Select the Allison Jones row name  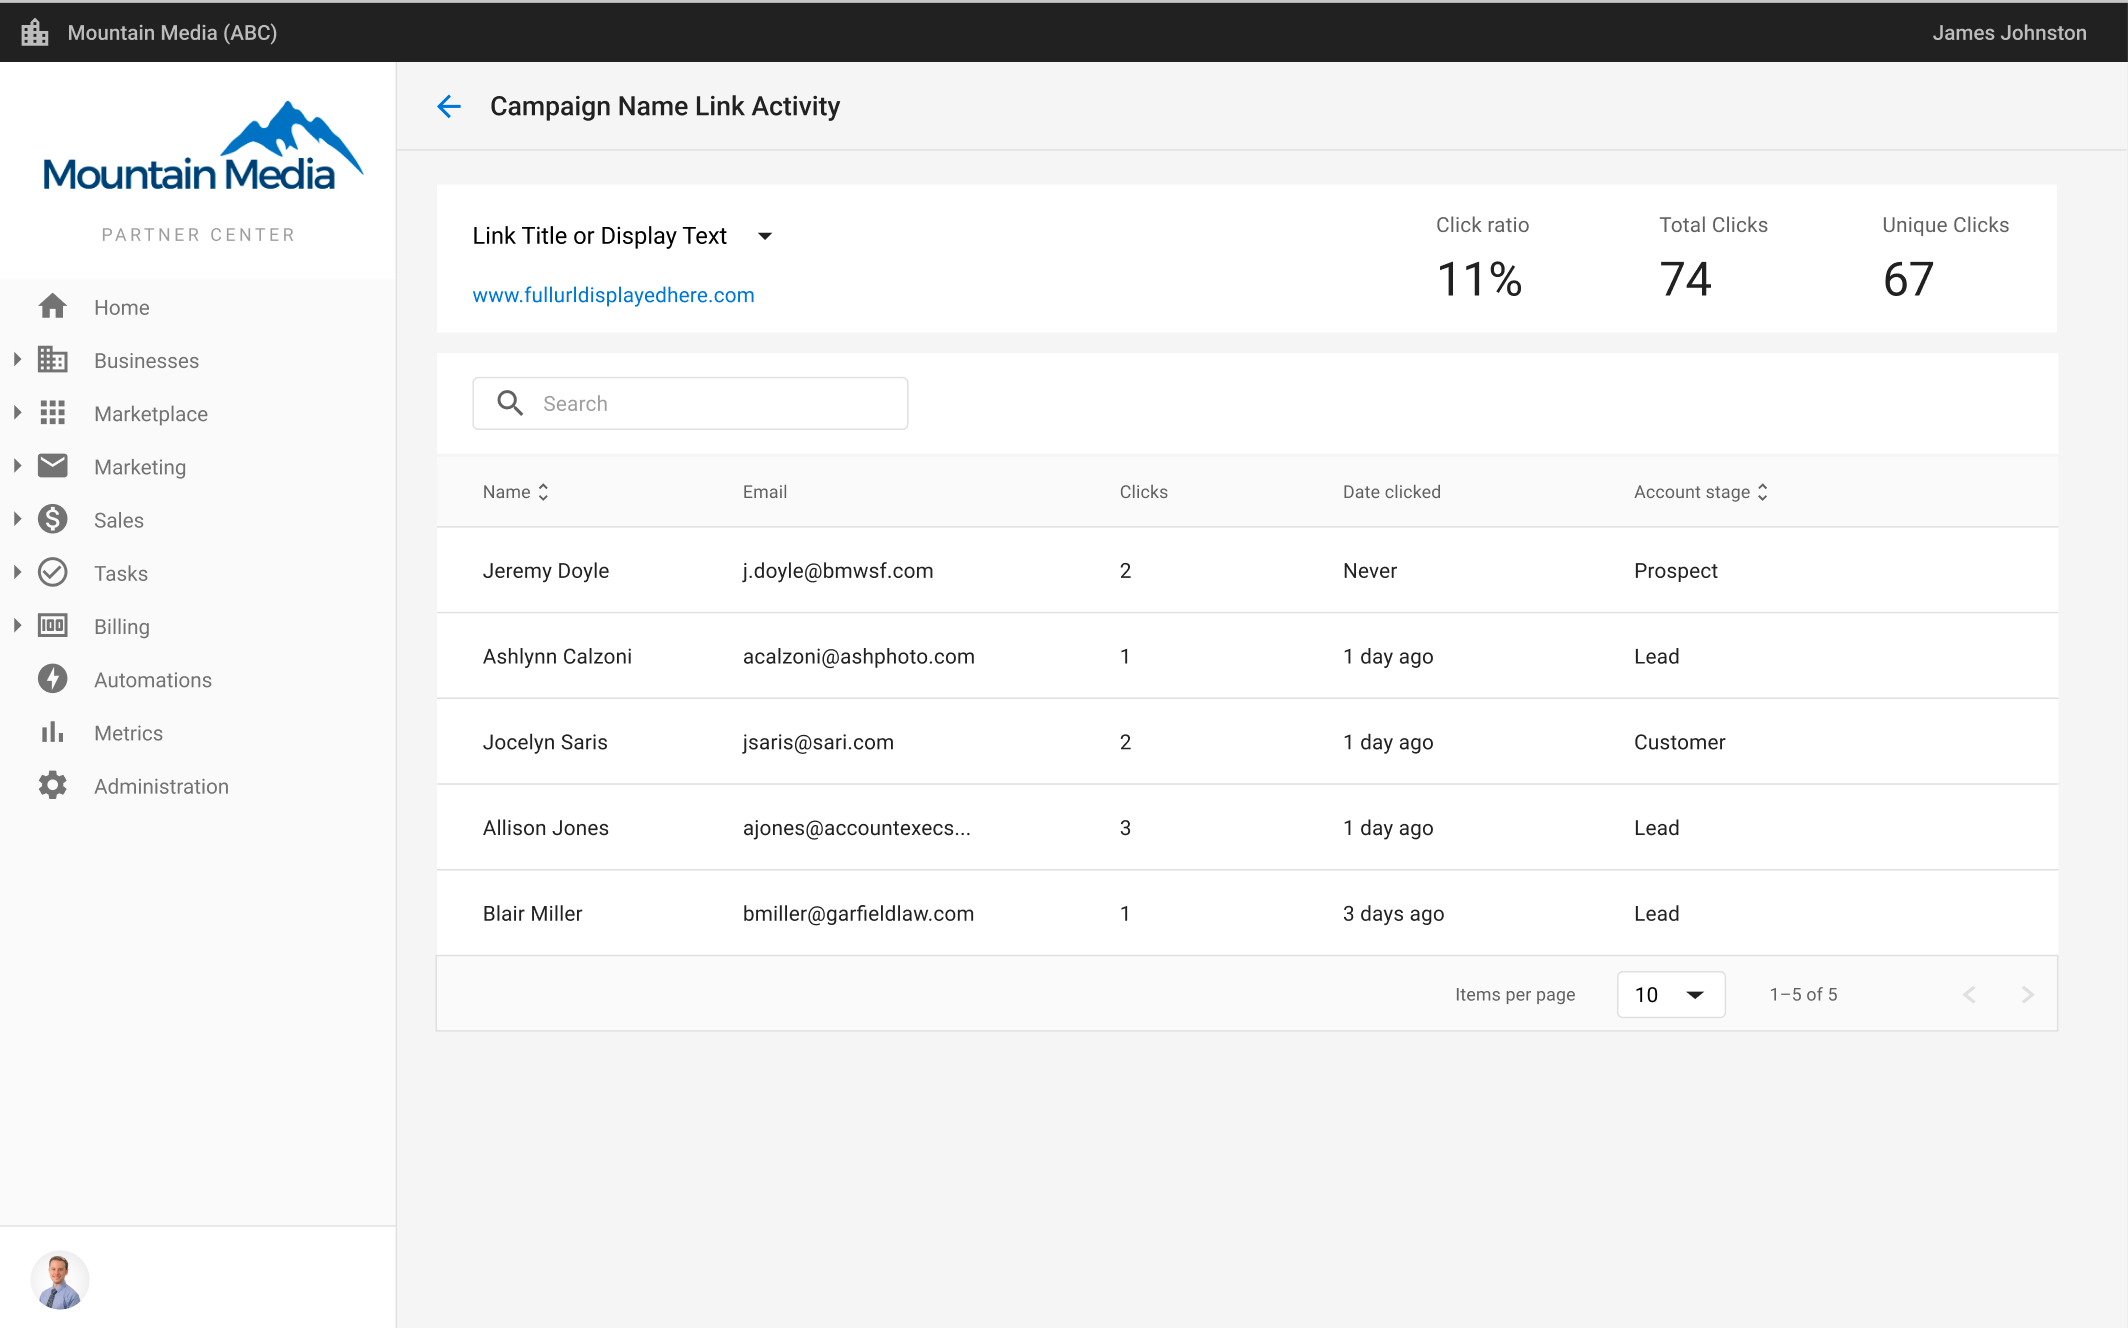coord(546,828)
